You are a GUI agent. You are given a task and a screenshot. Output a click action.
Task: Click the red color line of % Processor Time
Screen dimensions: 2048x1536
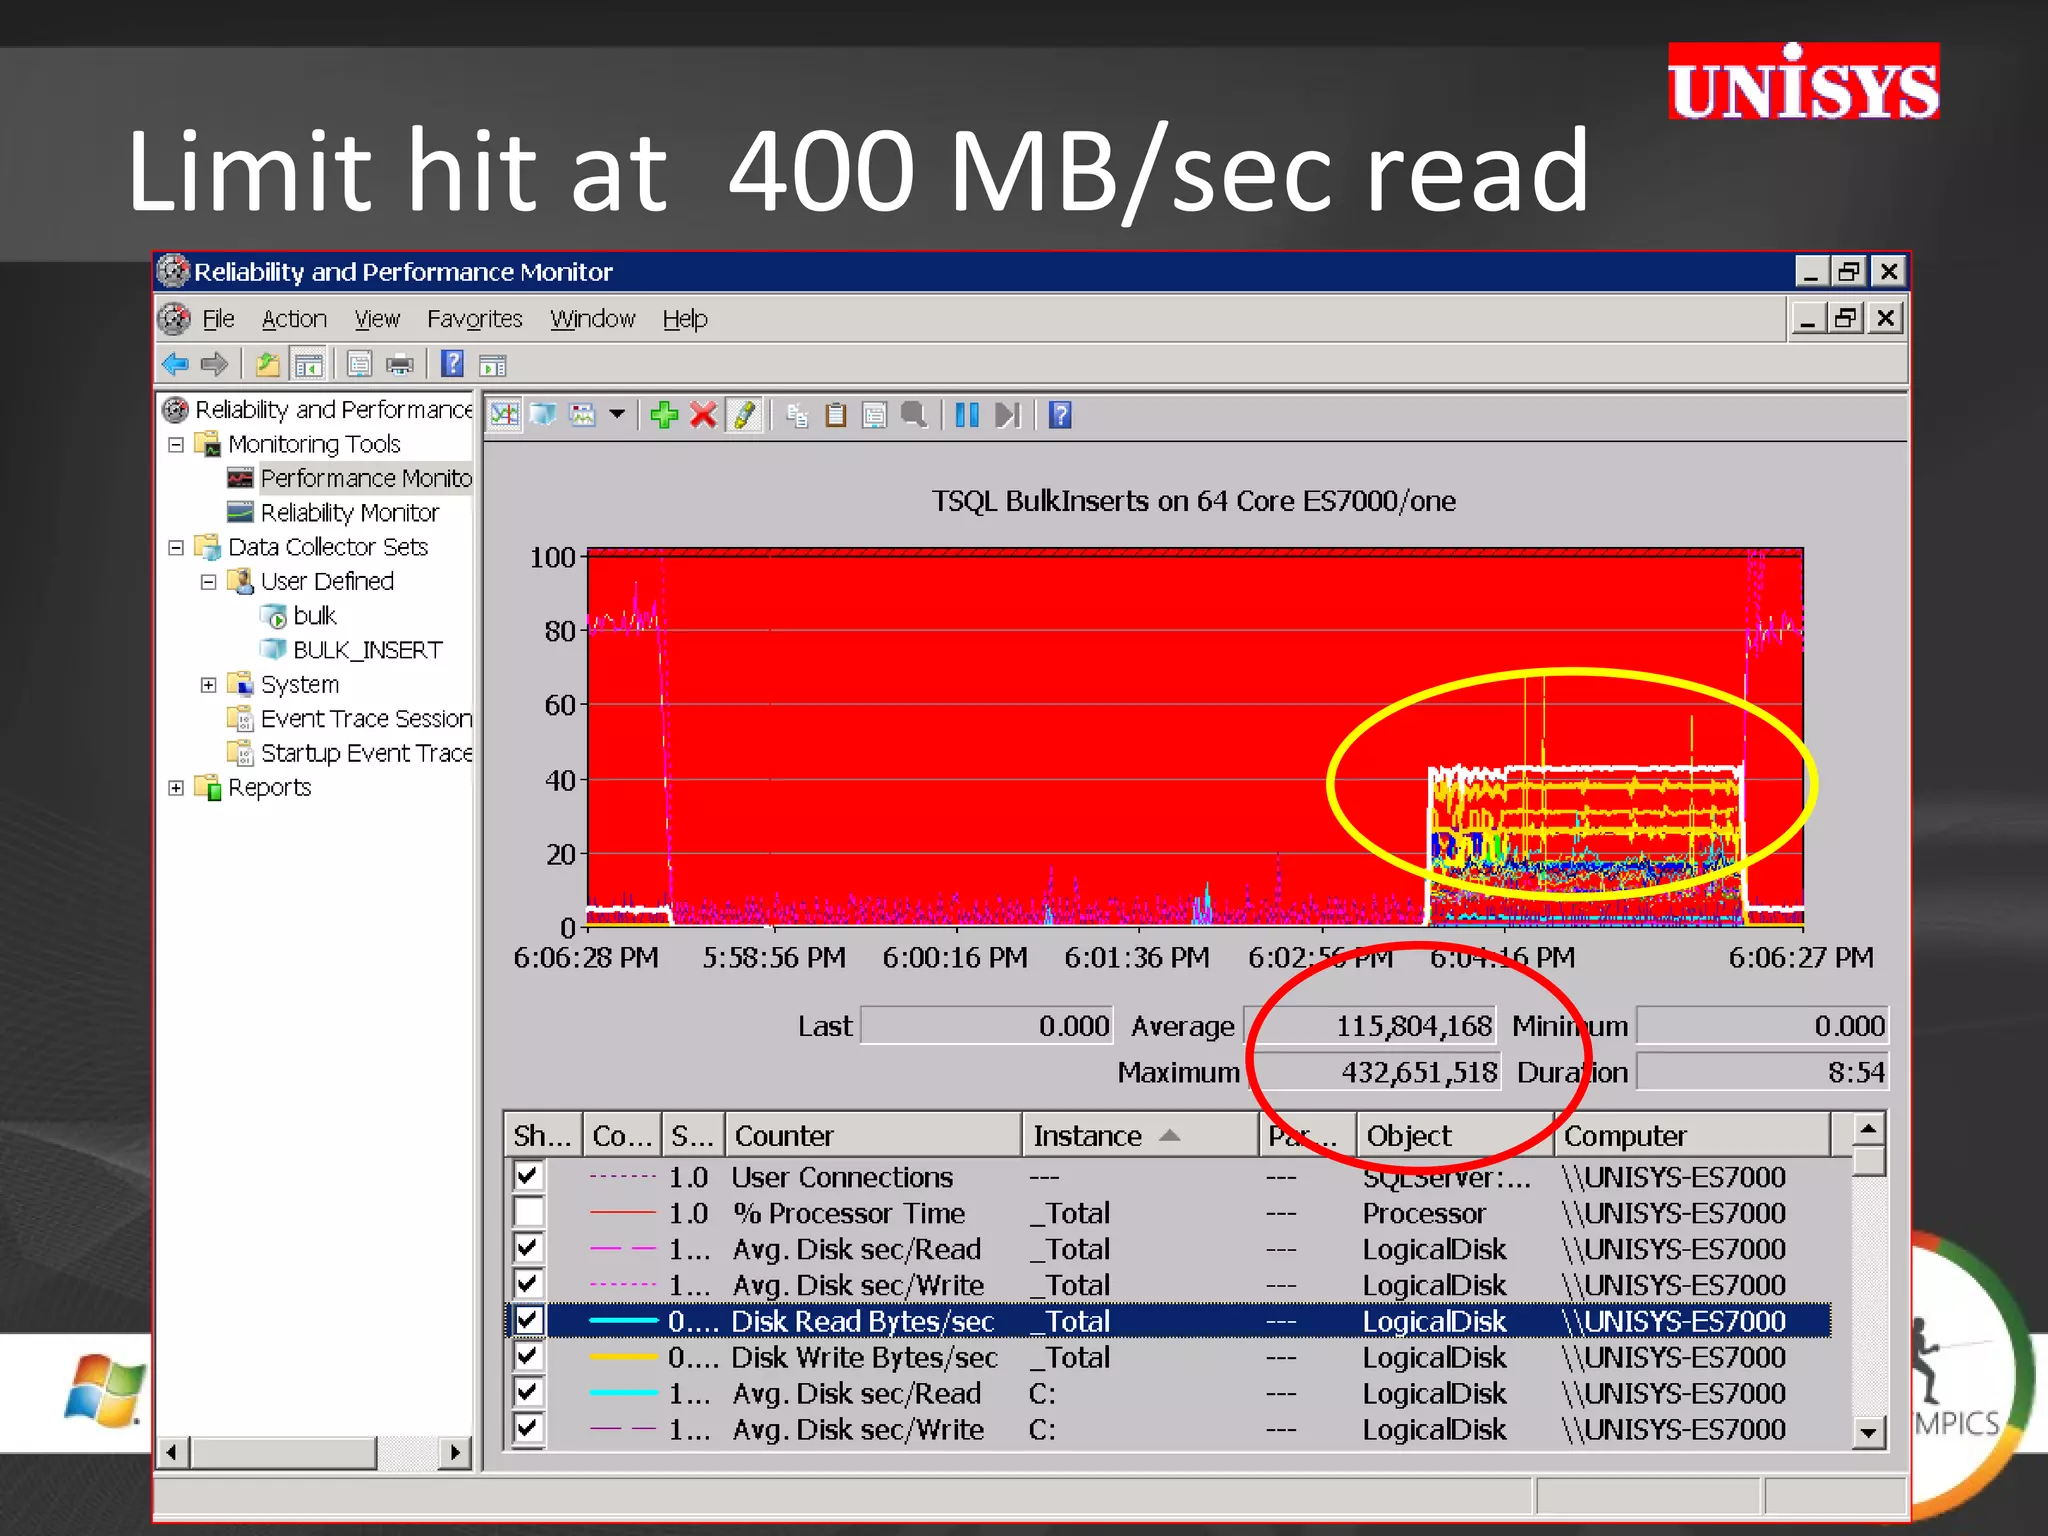[623, 1213]
